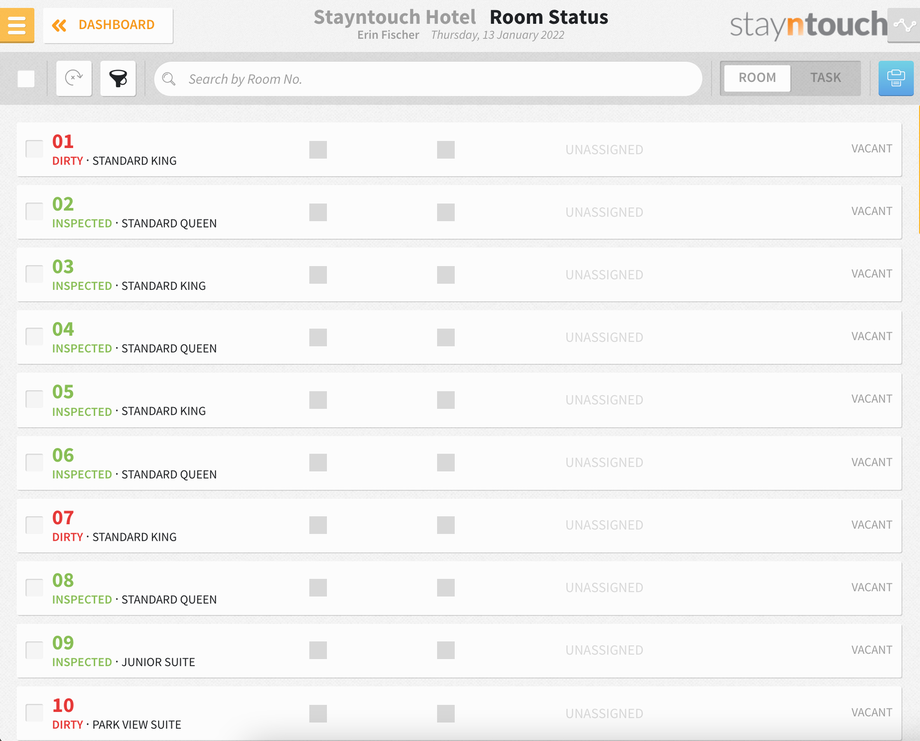Click DIRTY status of room 01
This screenshot has width=920, height=741.
click(67, 161)
